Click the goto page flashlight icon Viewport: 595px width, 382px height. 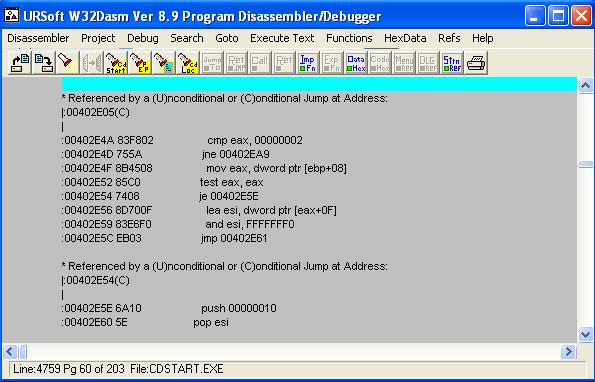(164, 63)
